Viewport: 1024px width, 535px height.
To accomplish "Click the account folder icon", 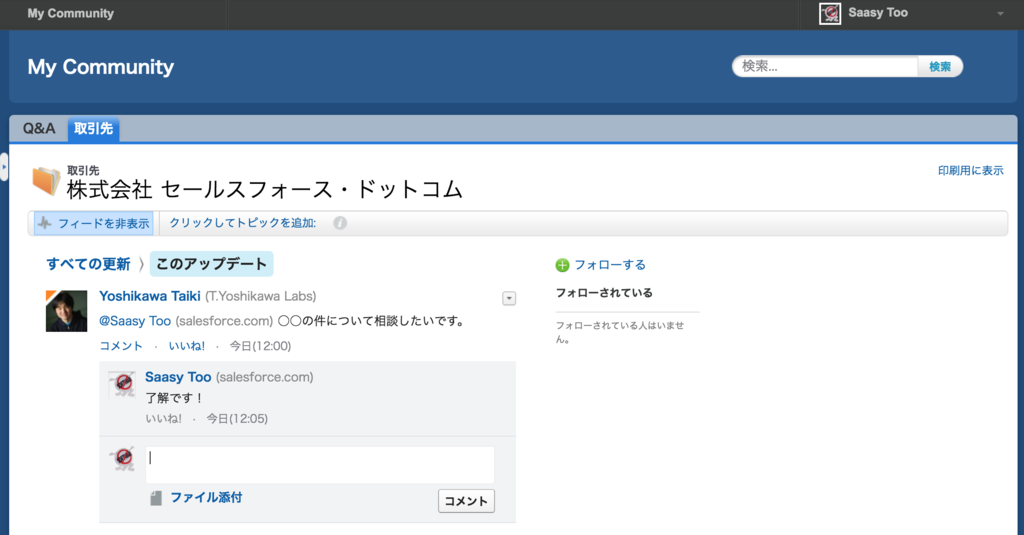I will tap(46, 181).
